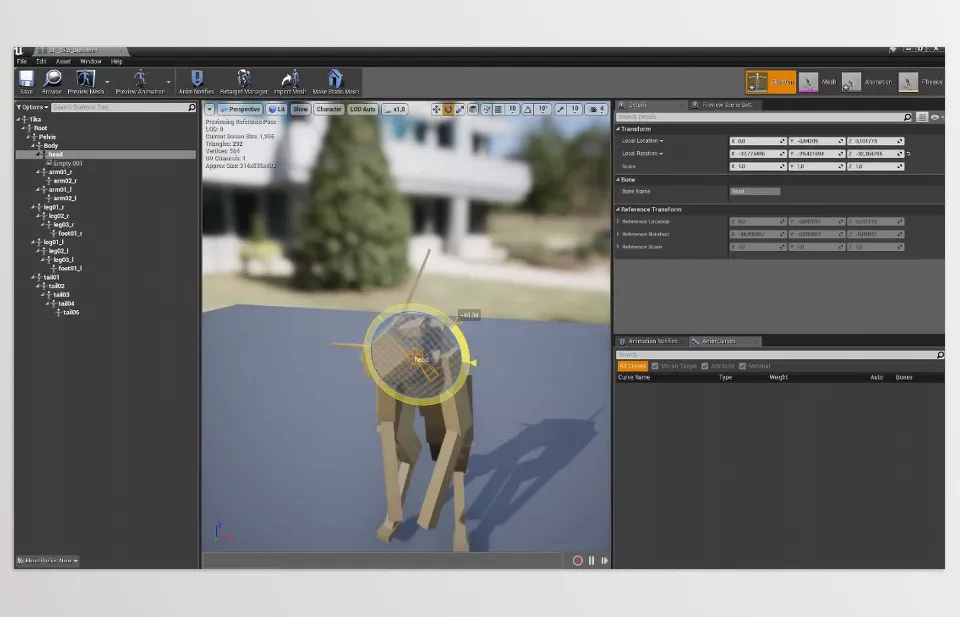Switch to Animation editor mode

click(x=867, y=82)
